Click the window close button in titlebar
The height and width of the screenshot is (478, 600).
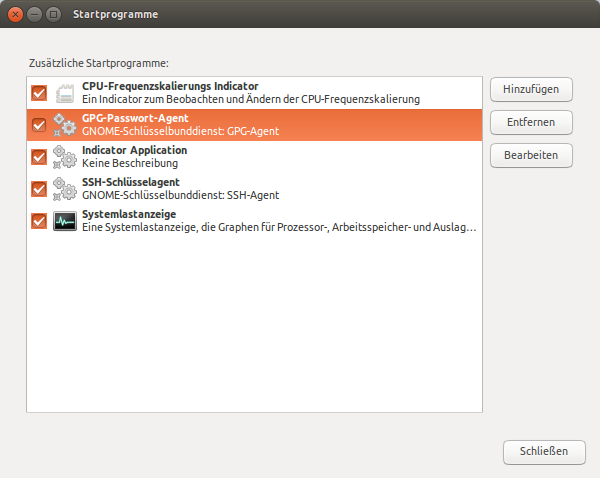[x=16, y=15]
